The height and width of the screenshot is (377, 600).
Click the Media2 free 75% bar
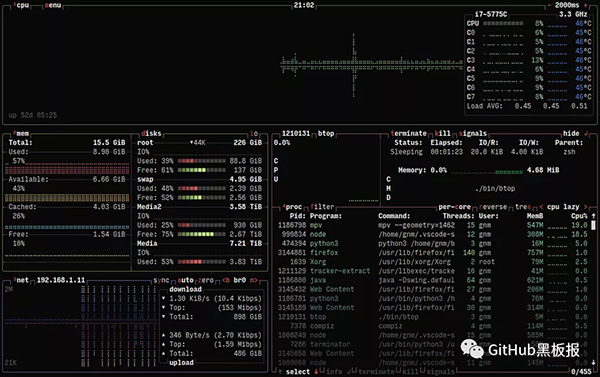pyautogui.click(x=201, y=234)
